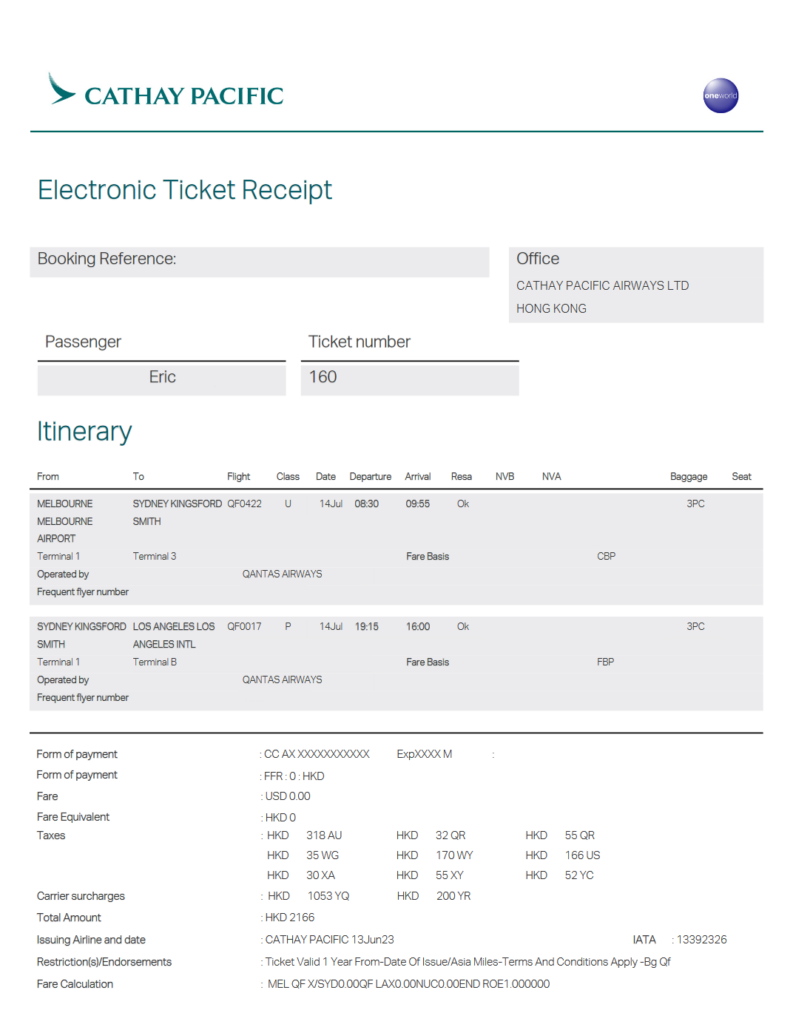
Task: Click fare basis code CBP
Action: [x=606, y=556]
